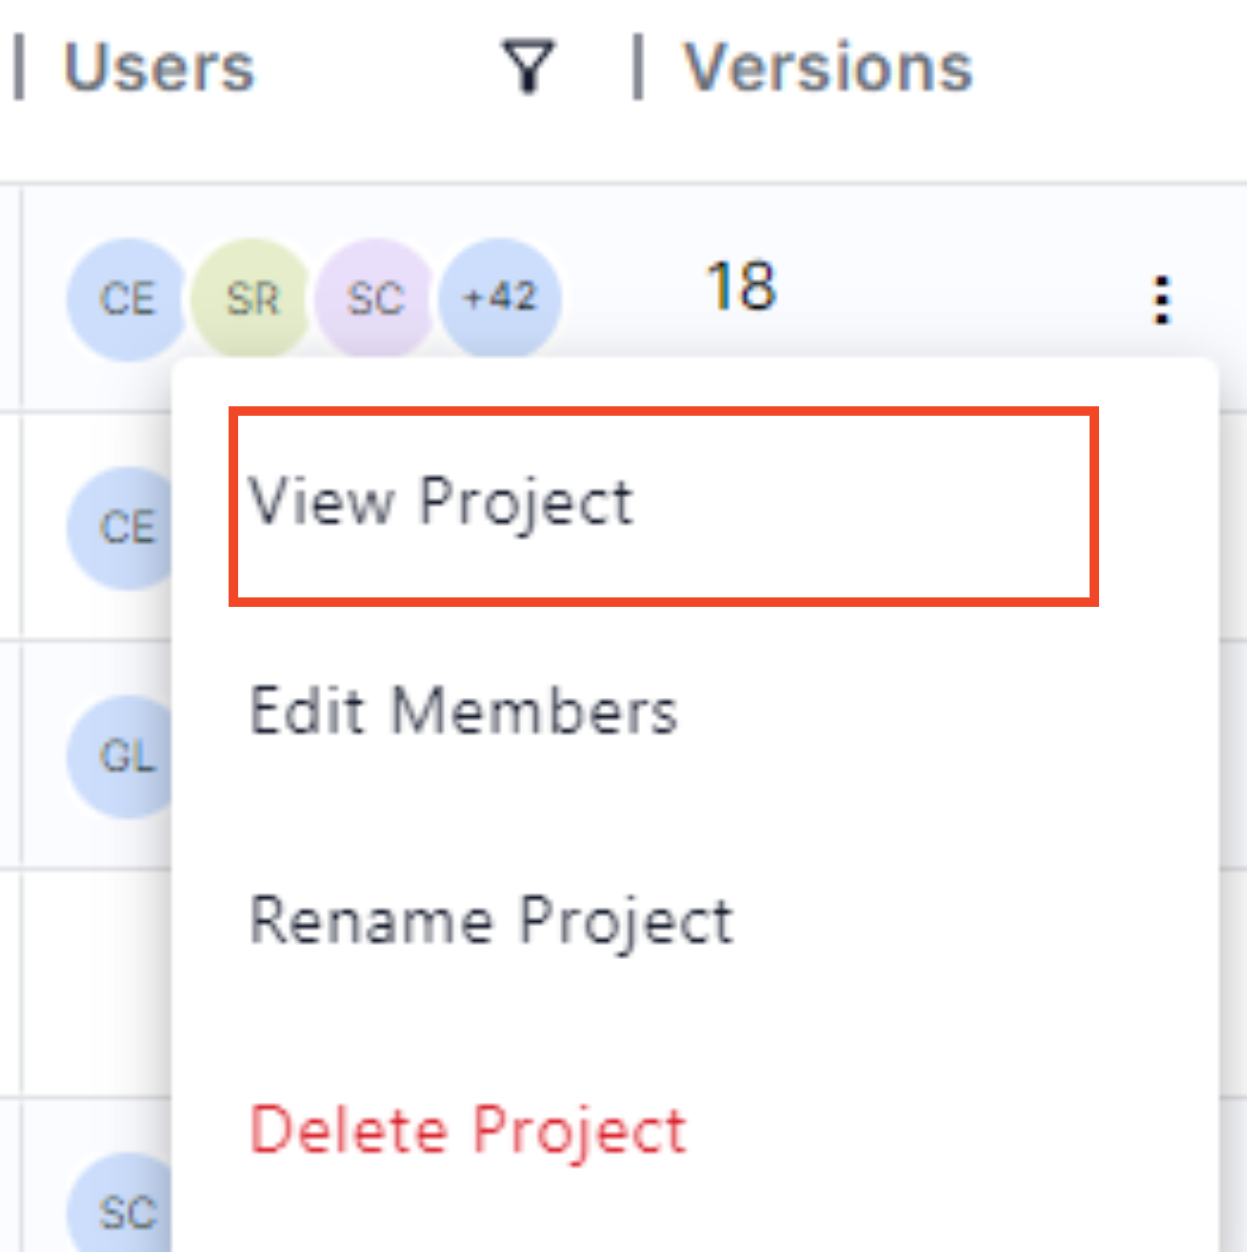Click the Versions column header
The image size is (1247, 1252).
tap(828, 67)
